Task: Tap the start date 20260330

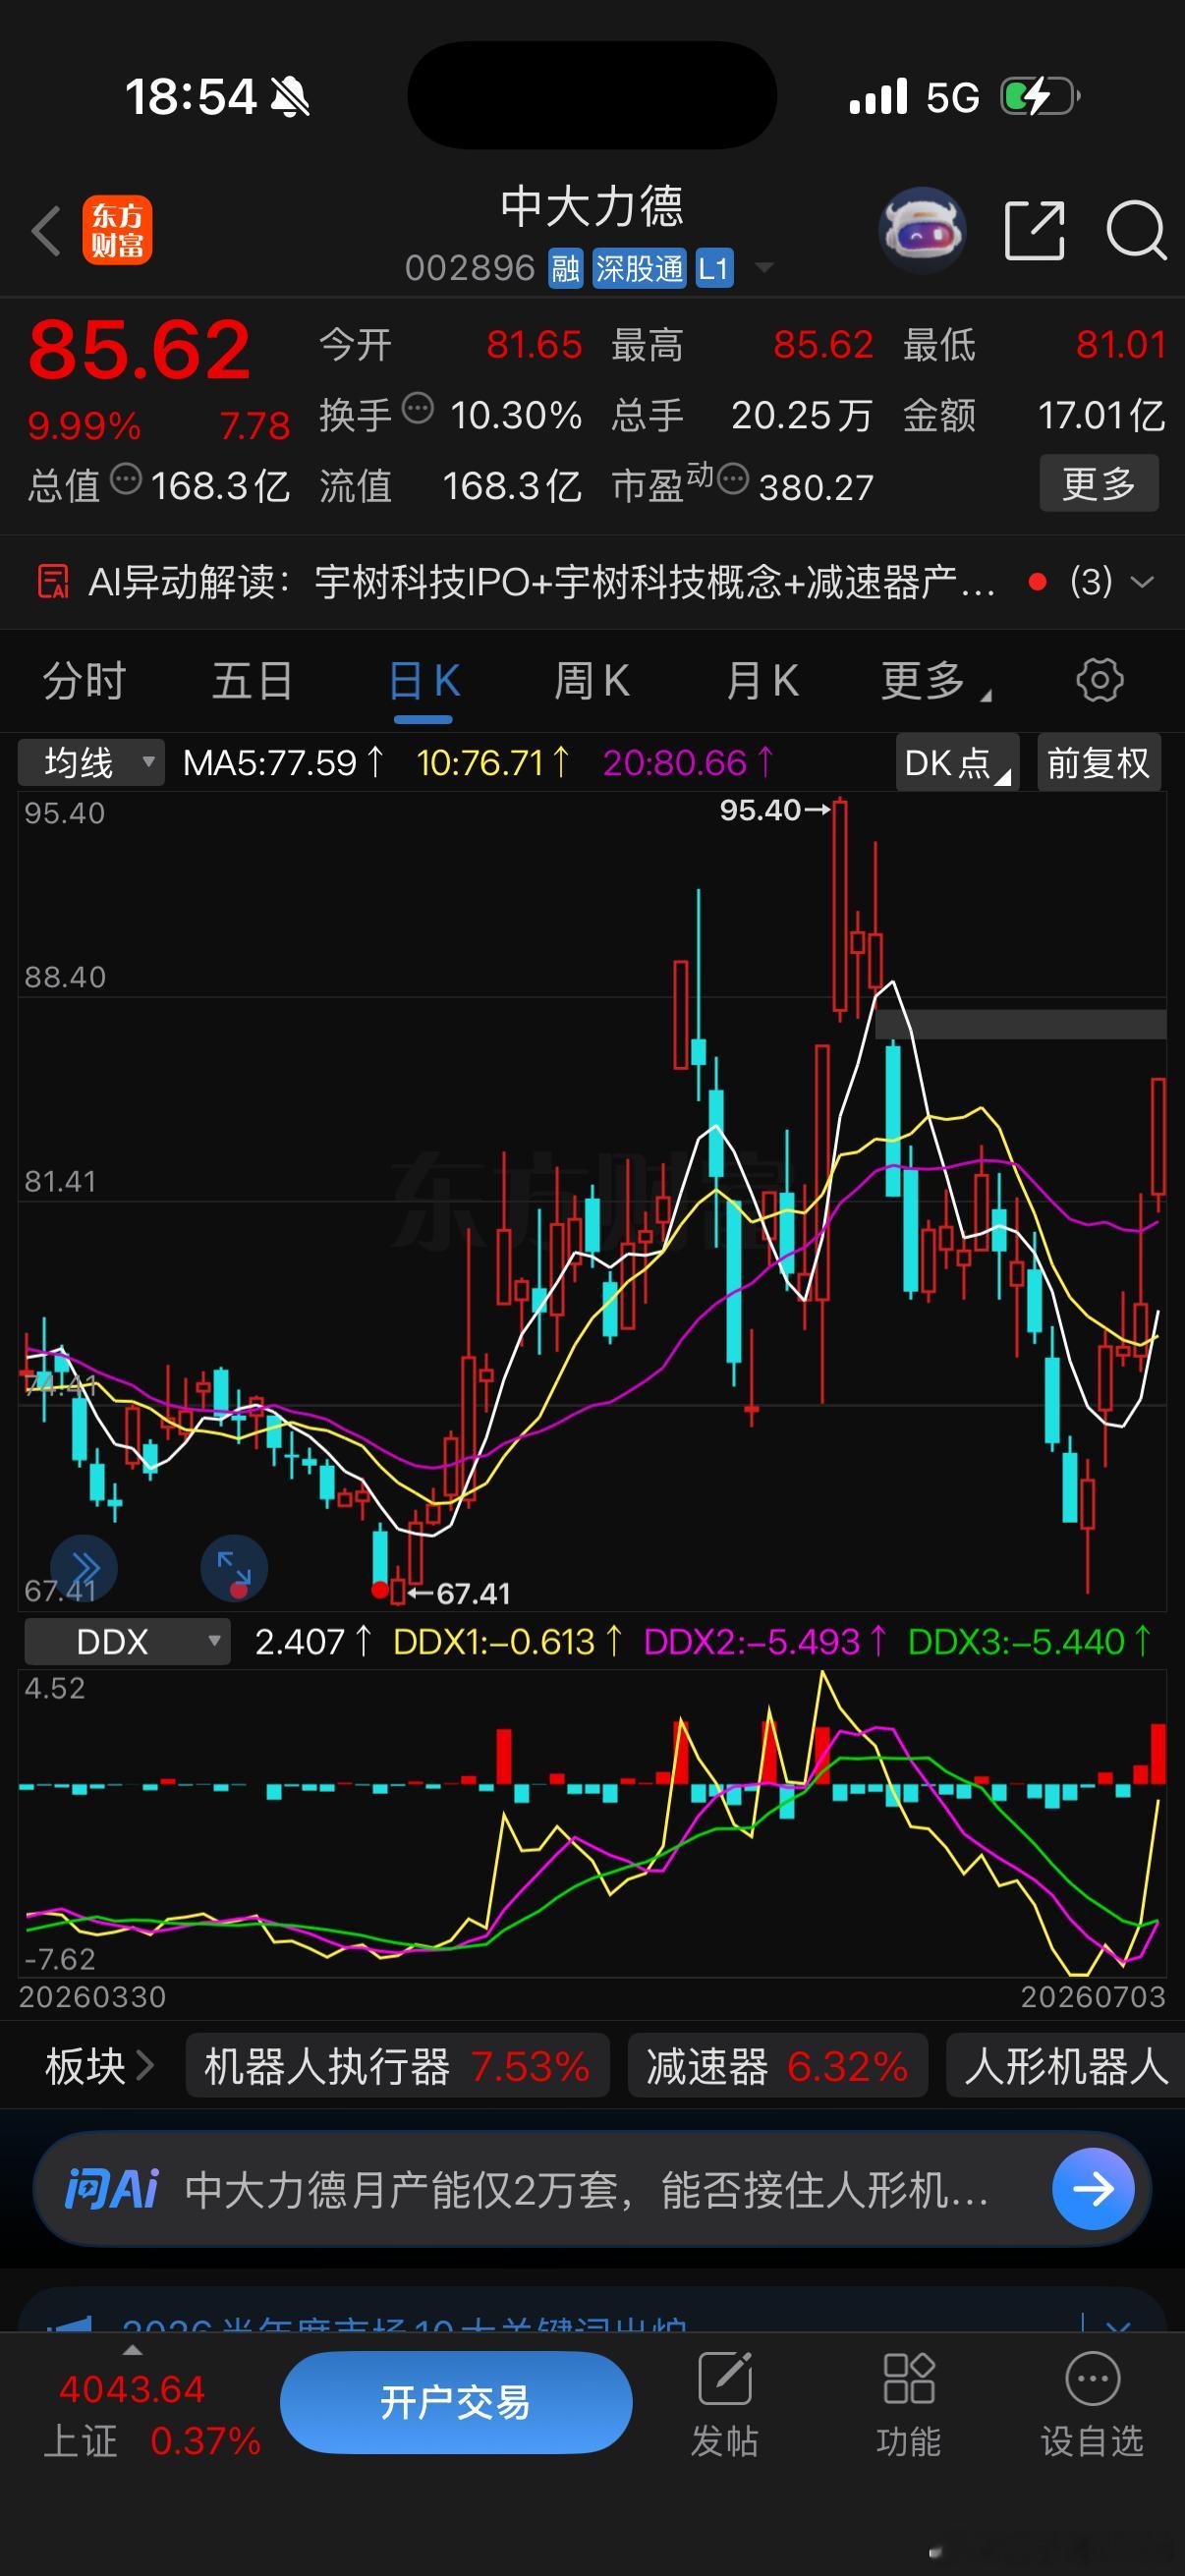Action: pyautogui.click(x=92, y=1997)
